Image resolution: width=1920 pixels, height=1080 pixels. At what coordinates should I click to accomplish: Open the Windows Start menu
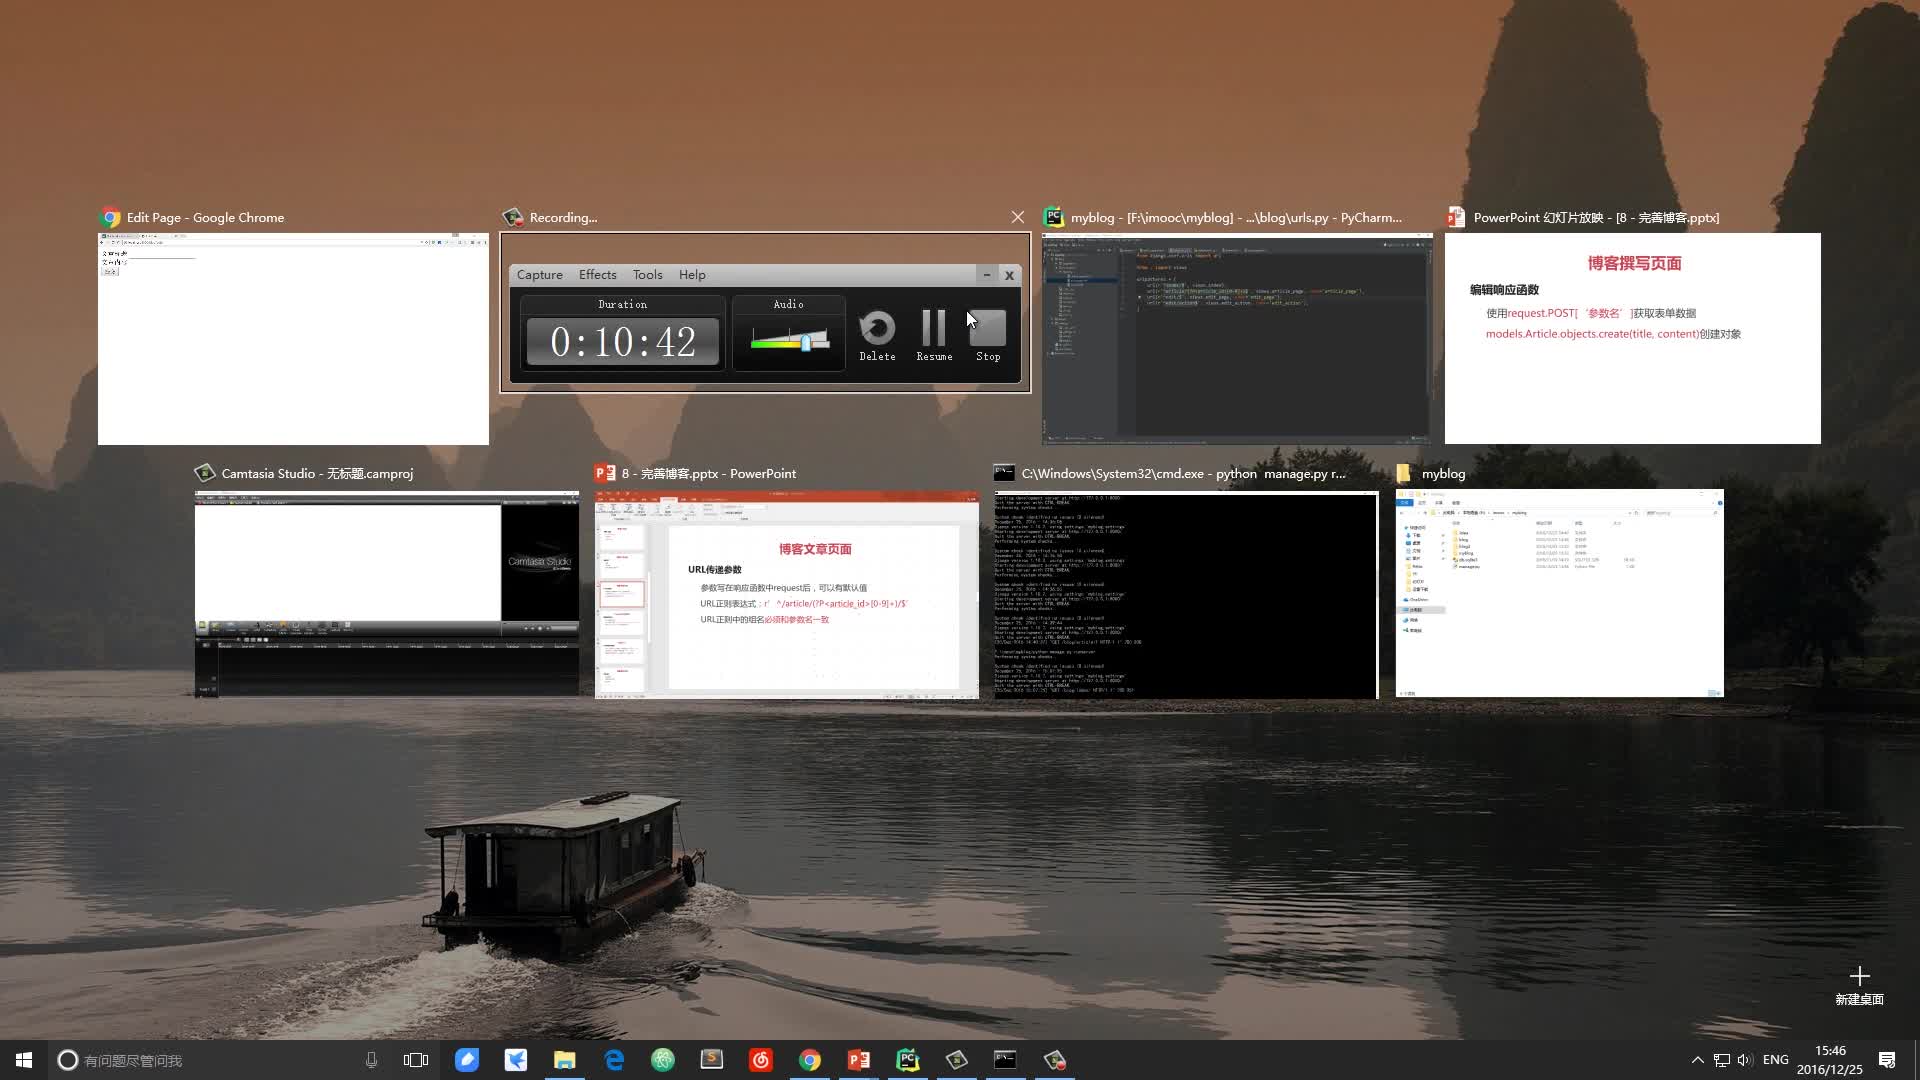click(24, 1060)
